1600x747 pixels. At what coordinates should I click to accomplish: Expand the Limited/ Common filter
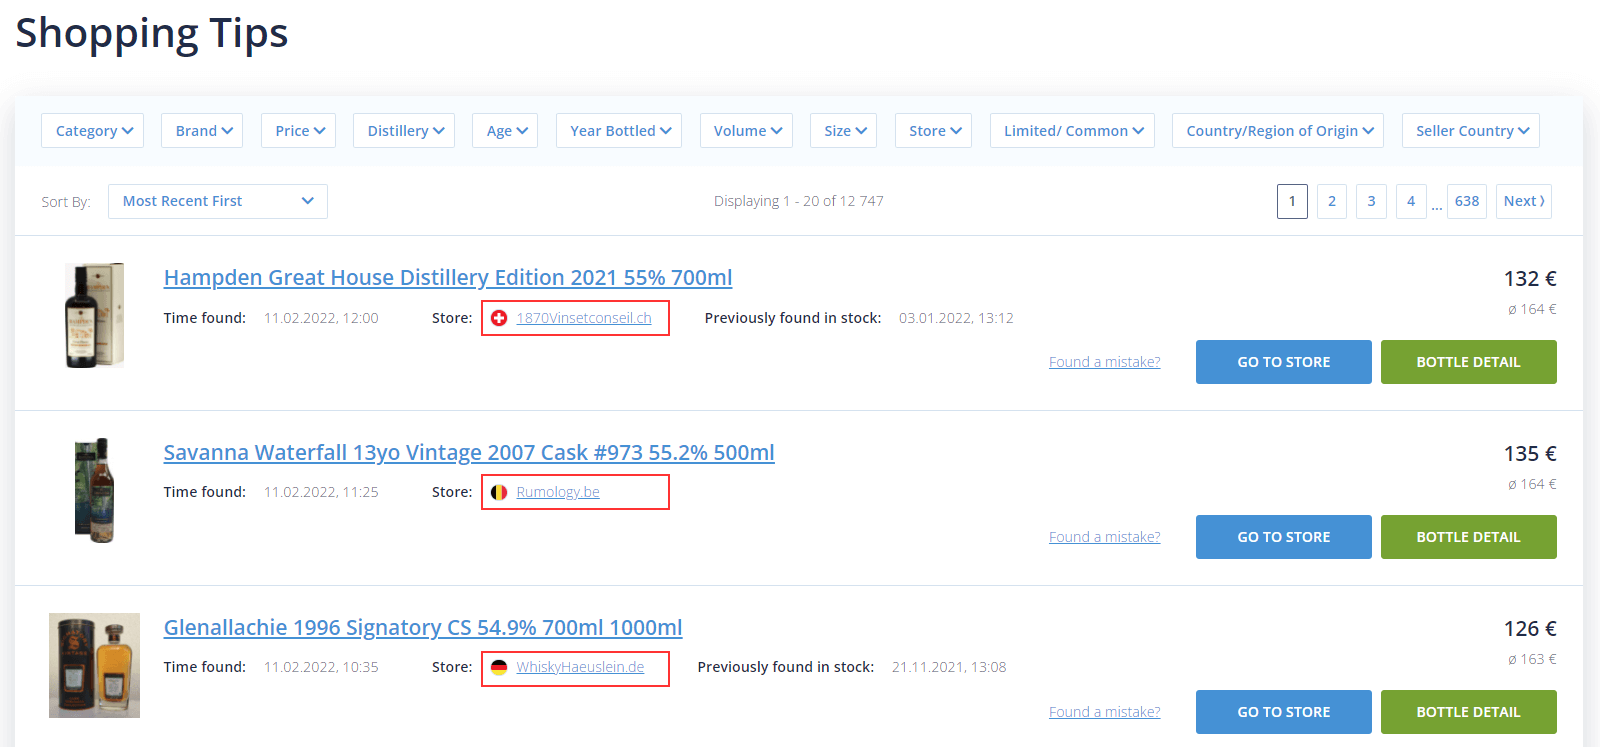[x=1072, y=131]
